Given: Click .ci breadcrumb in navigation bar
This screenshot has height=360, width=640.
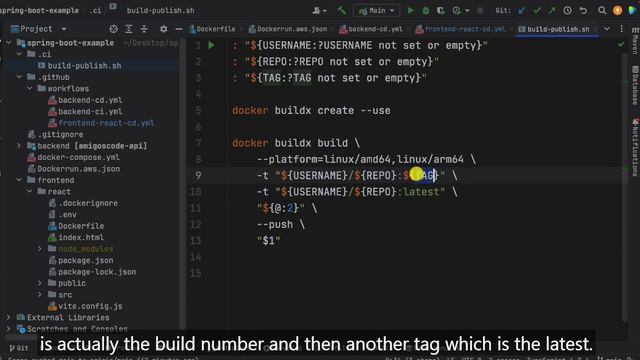Looking at the screenshot, I should [x=95, y=11].
